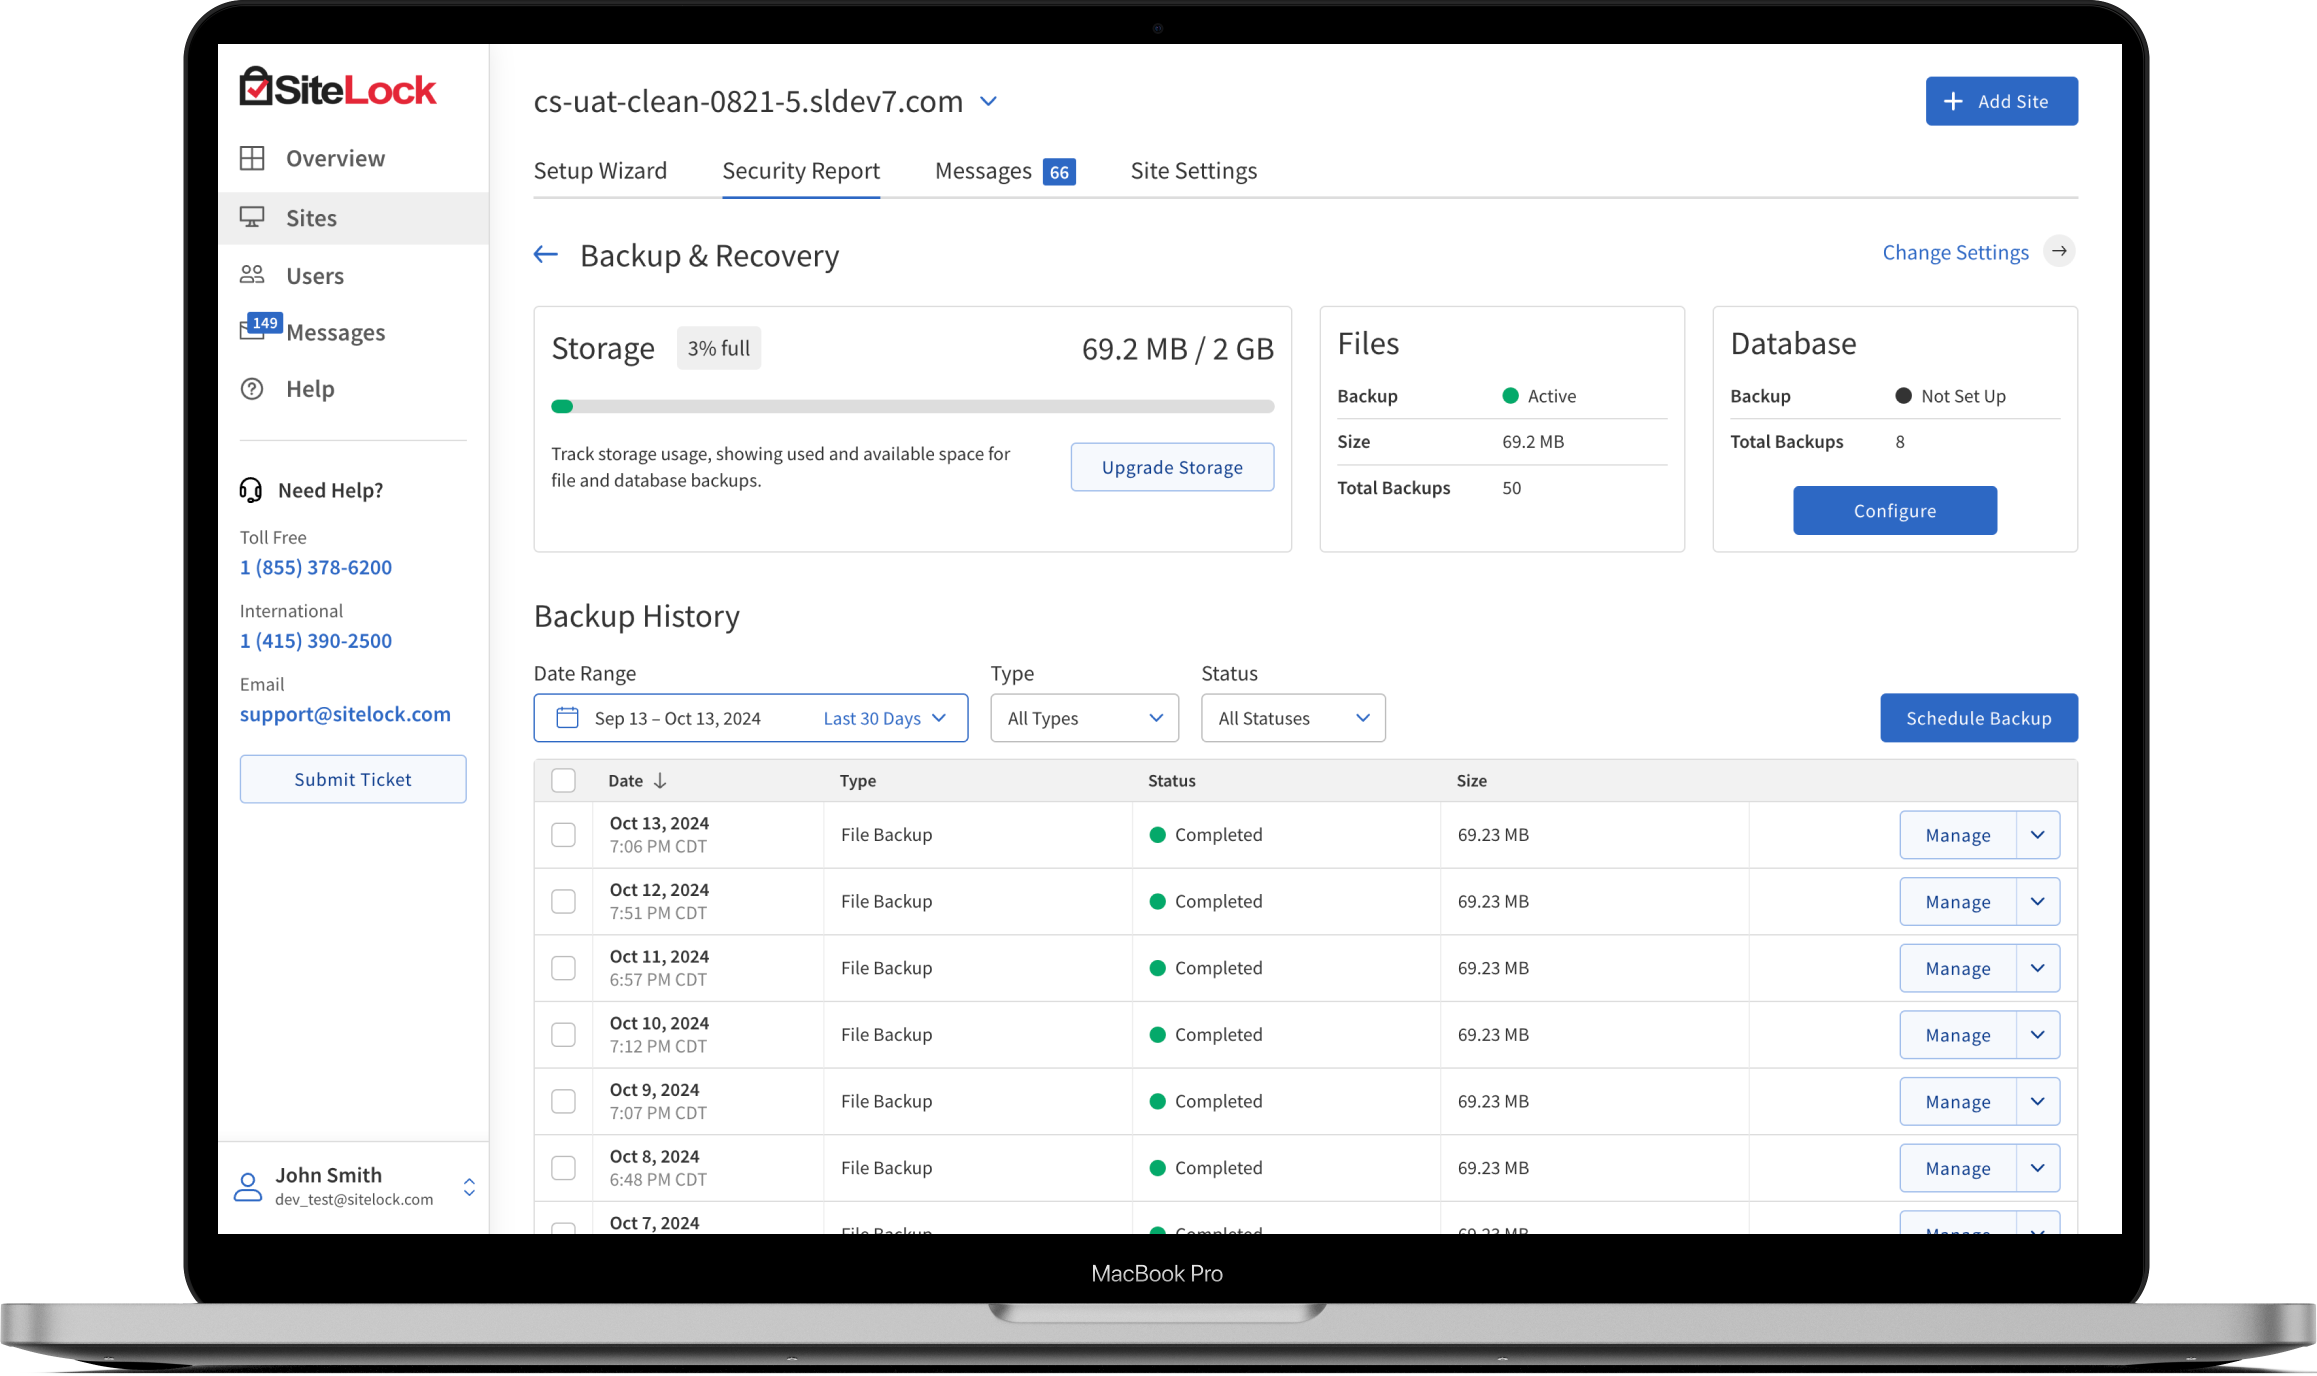
Task: Open the Messages tab with 66 badge
Action: (1003, 171)
